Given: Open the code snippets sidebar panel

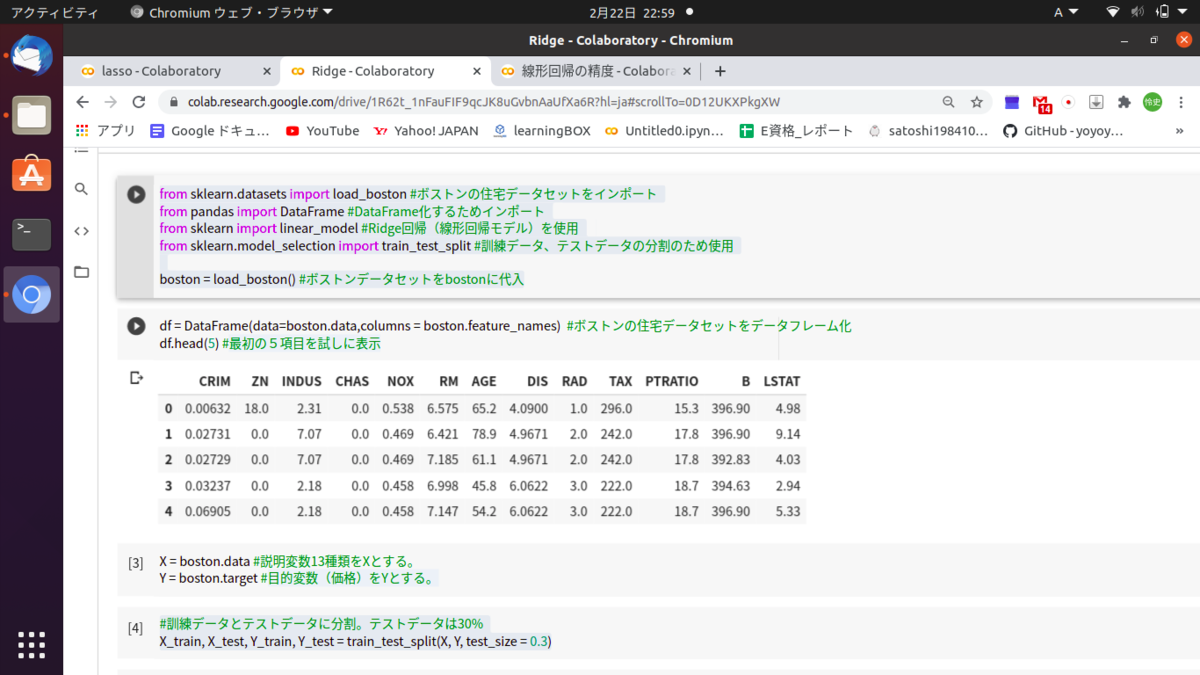Looking at the screenshot, I should [x=81, y=231].
